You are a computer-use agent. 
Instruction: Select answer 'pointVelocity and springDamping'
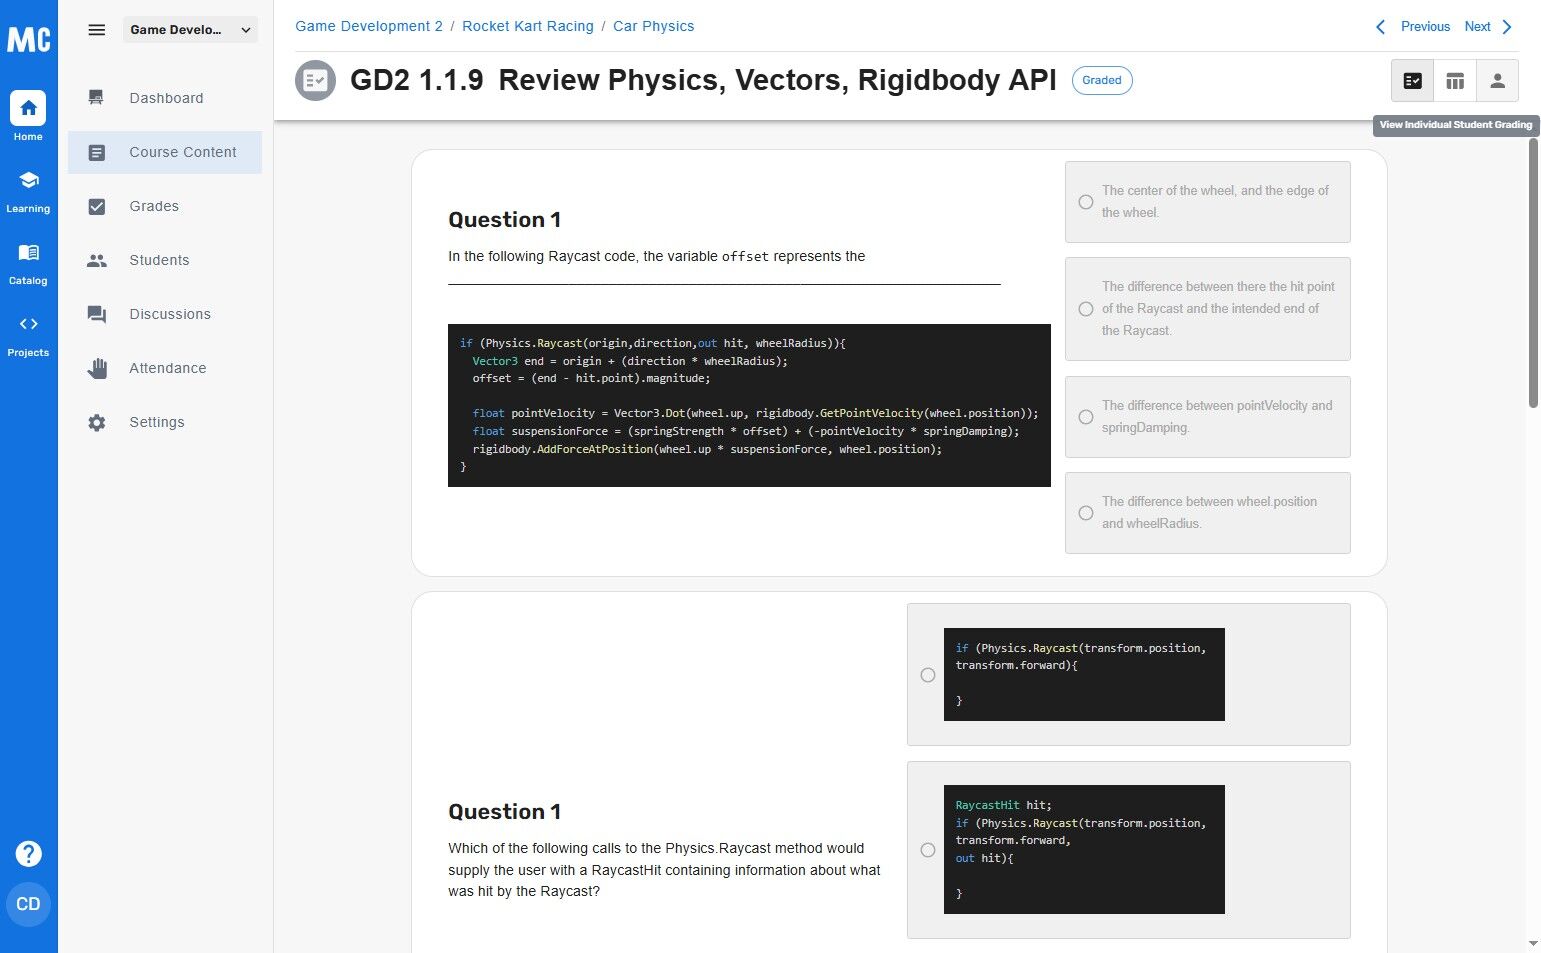1207,417
